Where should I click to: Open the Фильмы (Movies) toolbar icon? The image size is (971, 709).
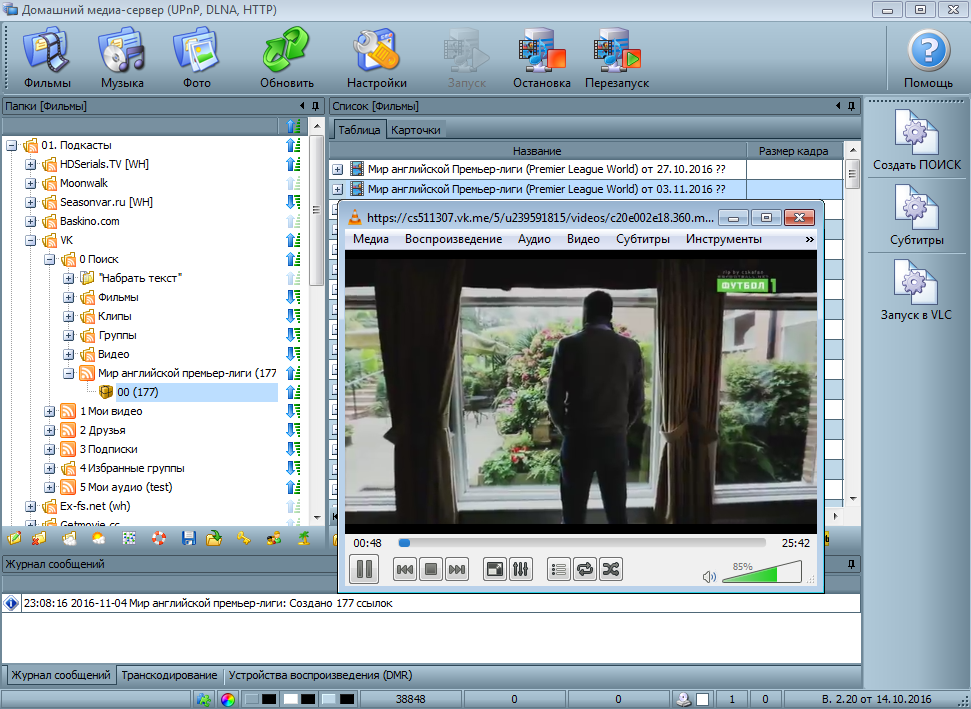click(x=47, y=58)
